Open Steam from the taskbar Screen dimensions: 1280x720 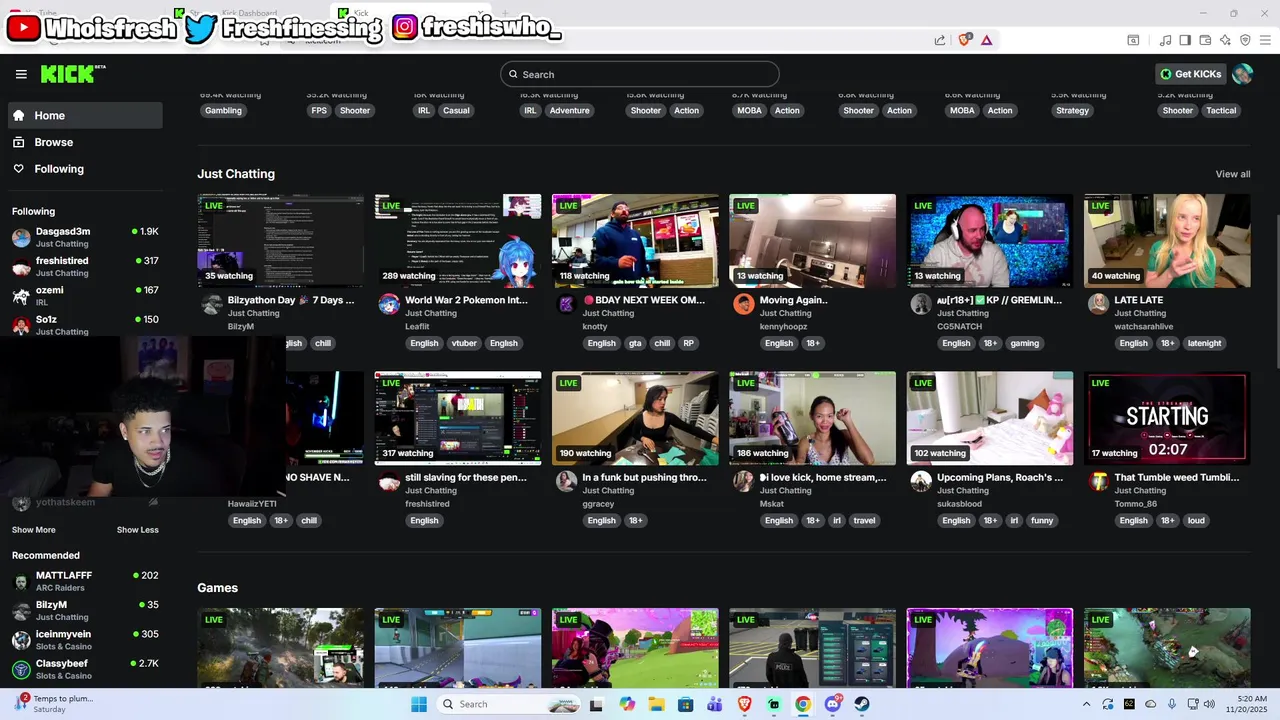[x=862, y=704]
